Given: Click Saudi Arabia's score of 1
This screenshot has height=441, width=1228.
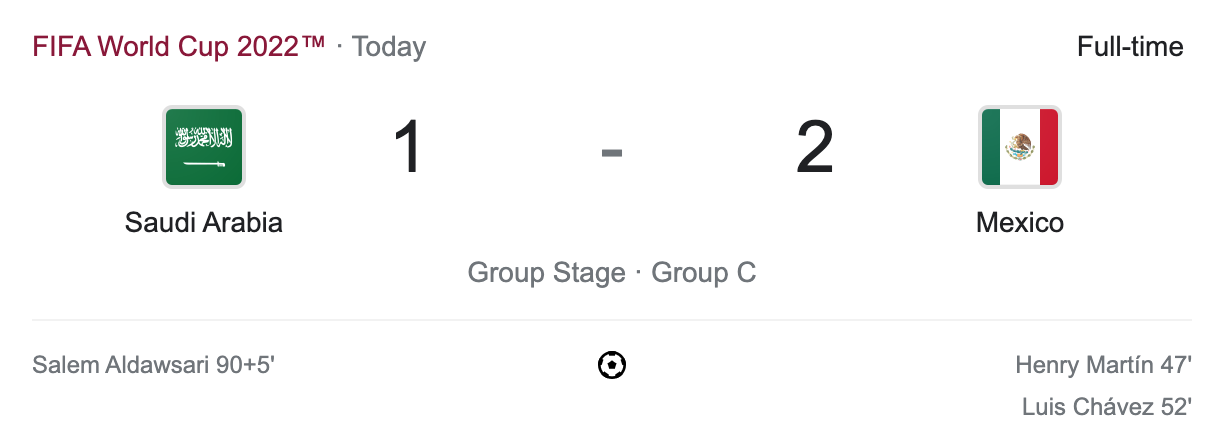Looking at the screenshot, I should pyautogui.click(x=409, y=149).
